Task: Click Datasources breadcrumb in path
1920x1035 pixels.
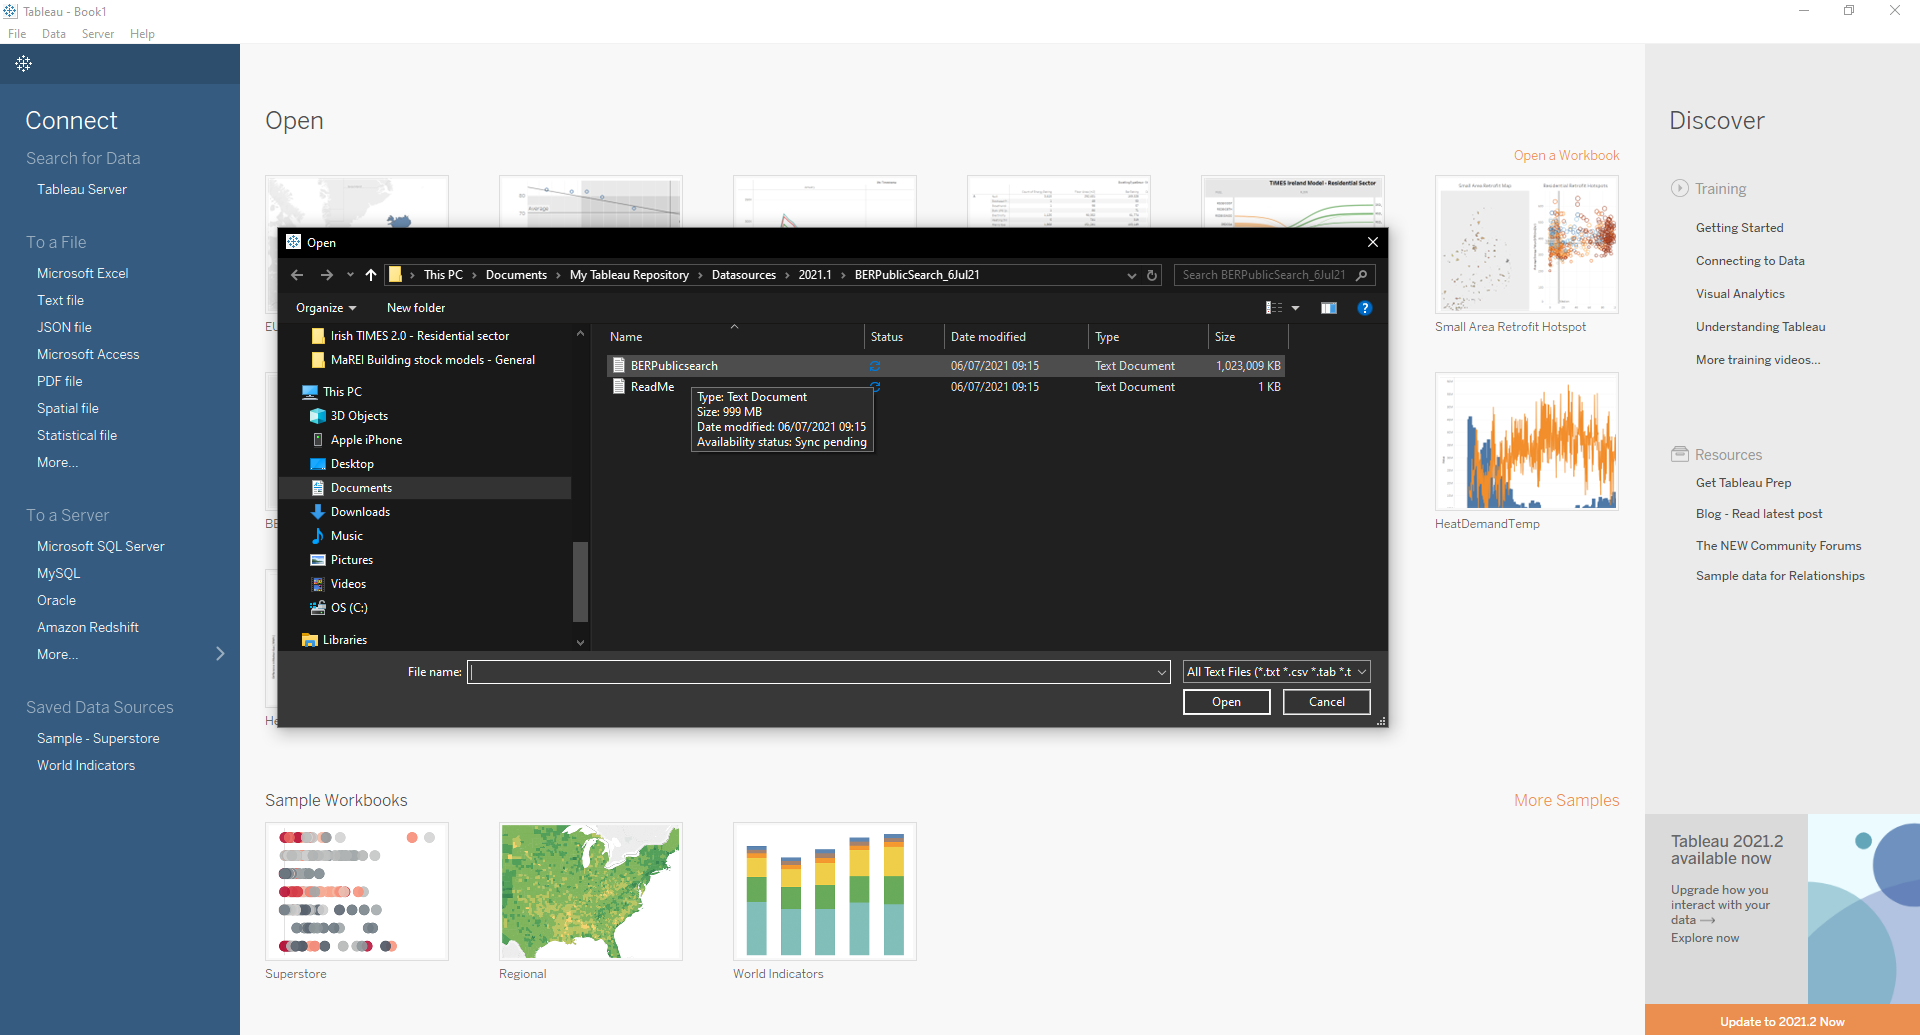Action: [x=743, y=275]
